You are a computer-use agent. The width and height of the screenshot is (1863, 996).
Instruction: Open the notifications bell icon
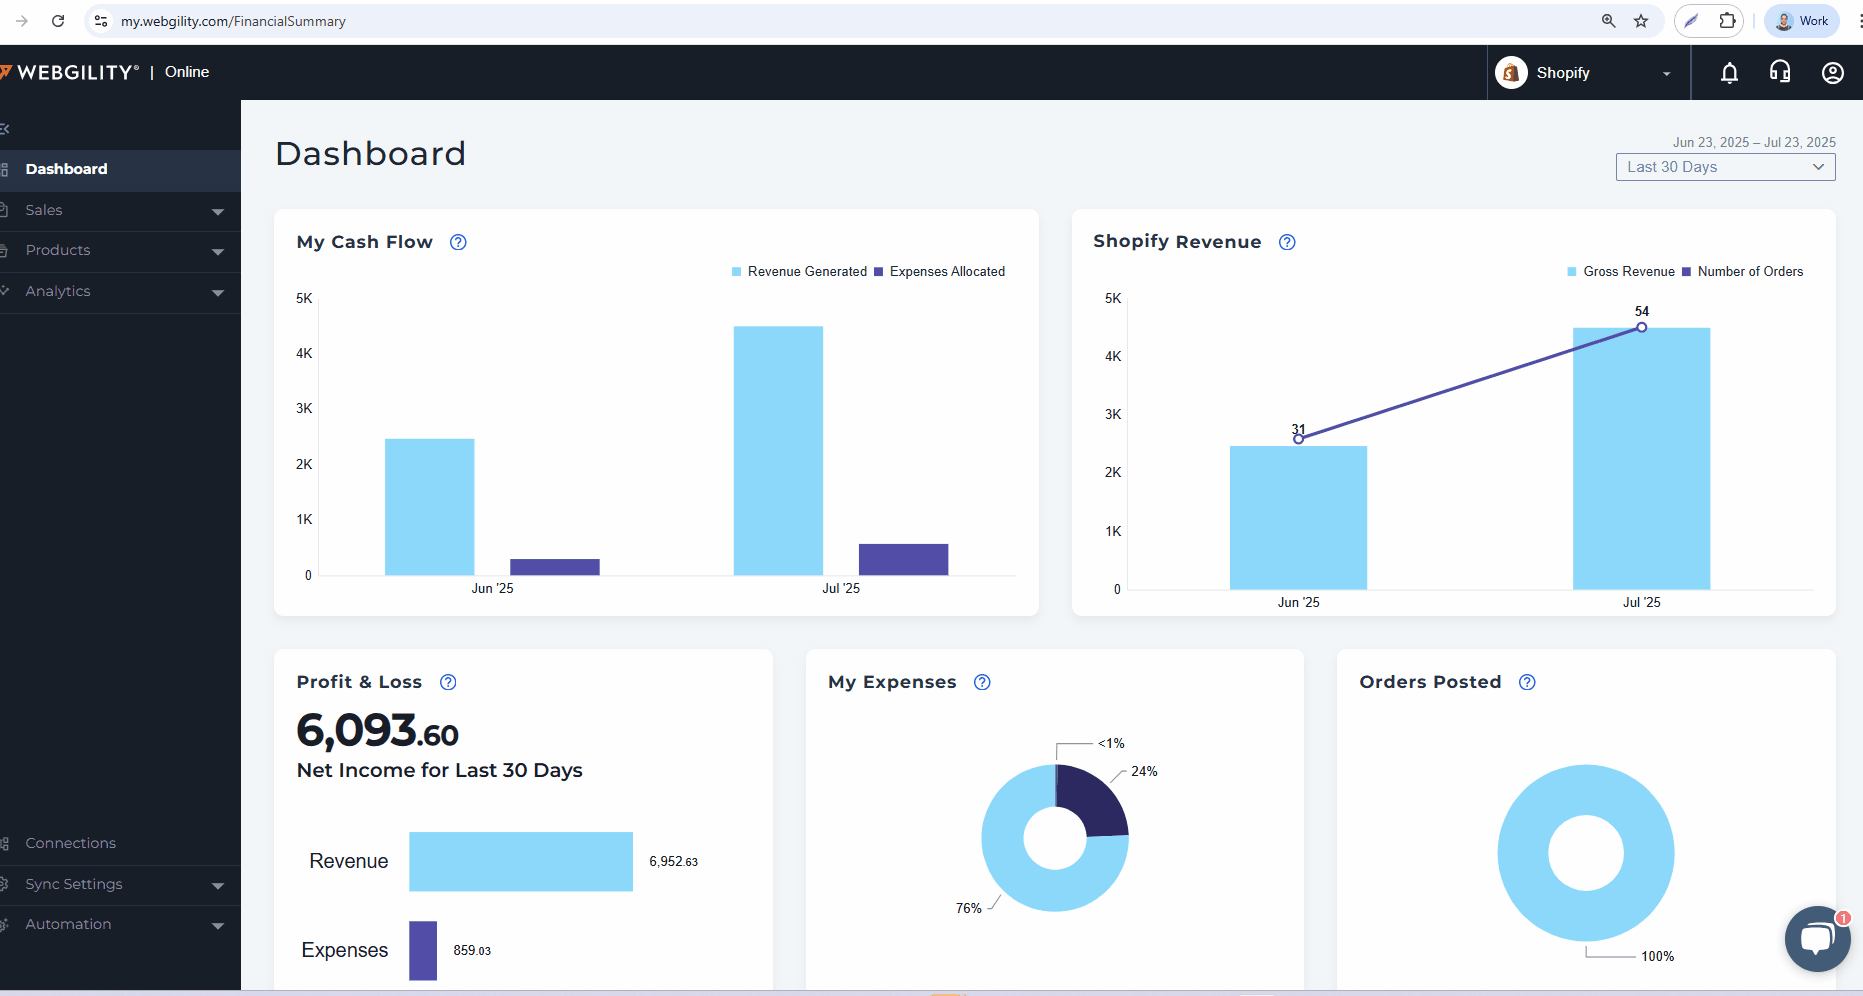tap(1729, 73)
